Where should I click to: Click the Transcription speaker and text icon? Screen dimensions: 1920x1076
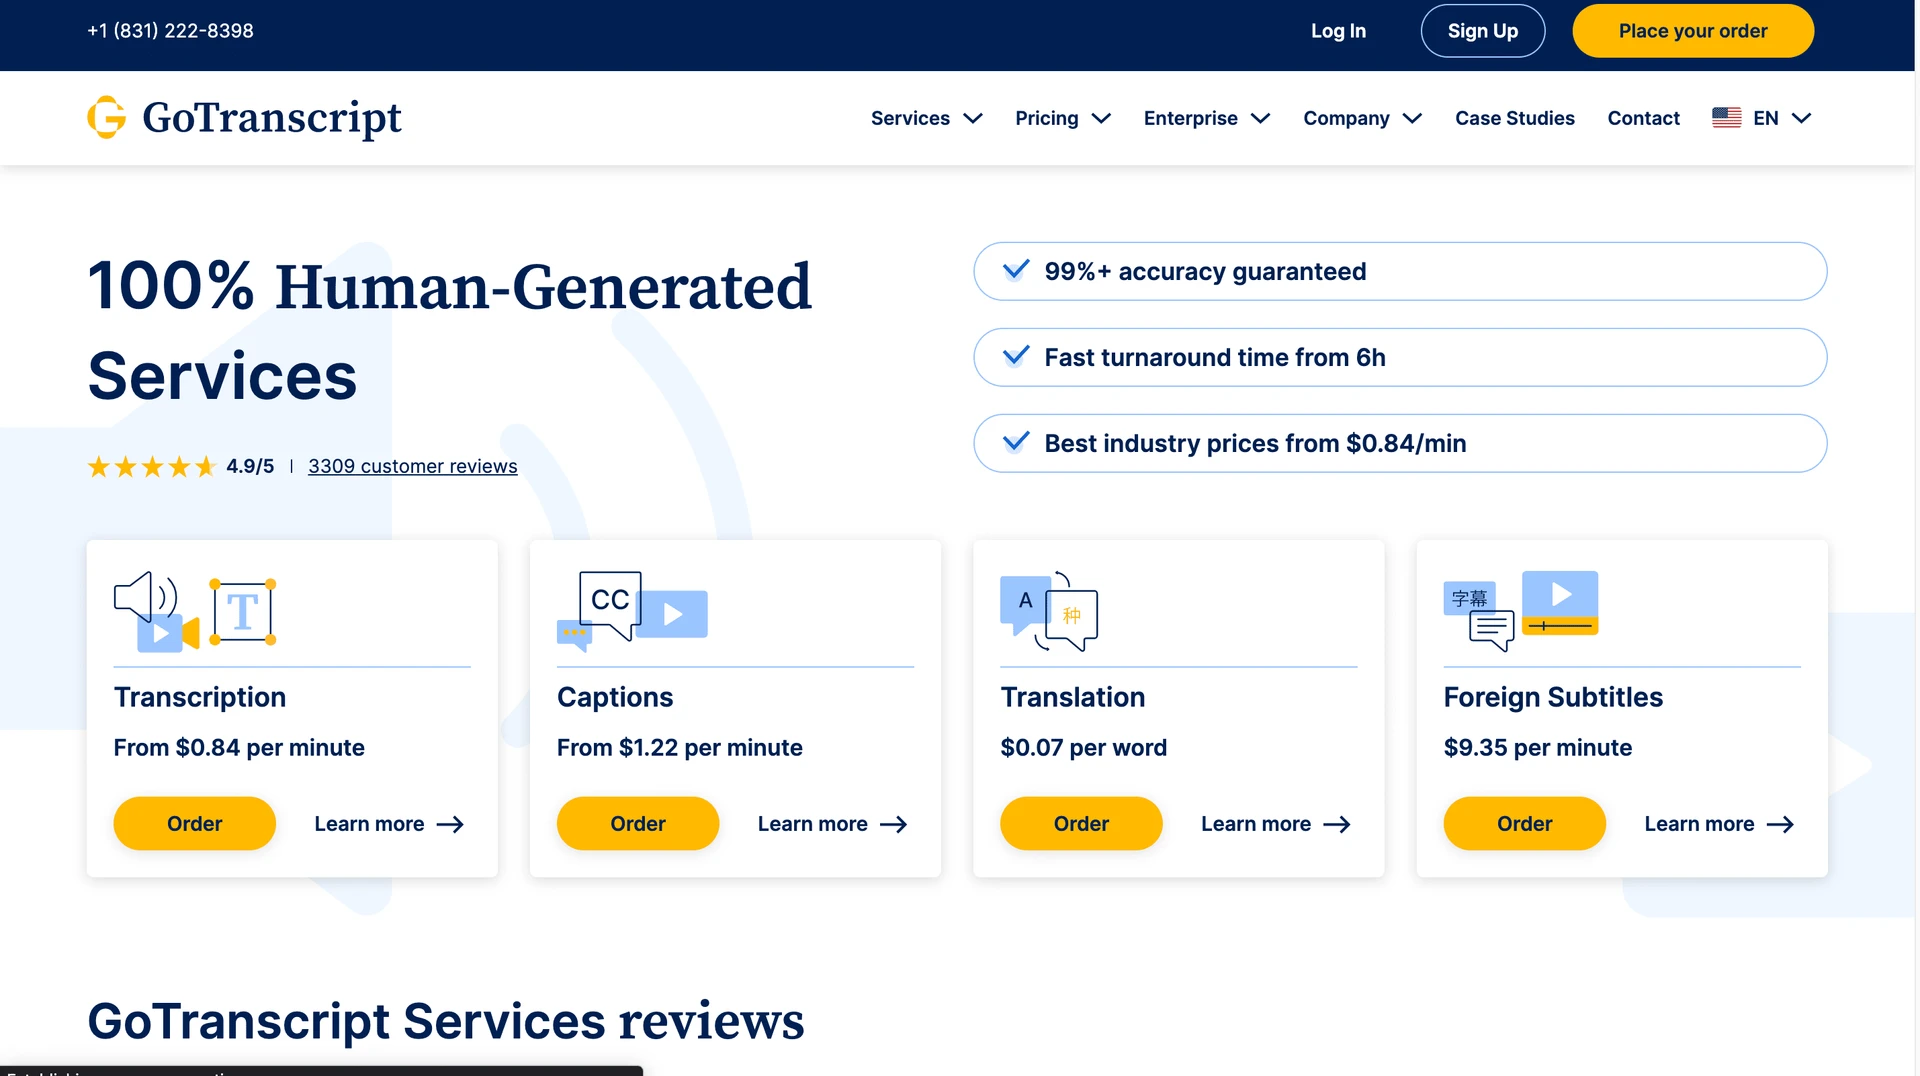tap(195, 611)
